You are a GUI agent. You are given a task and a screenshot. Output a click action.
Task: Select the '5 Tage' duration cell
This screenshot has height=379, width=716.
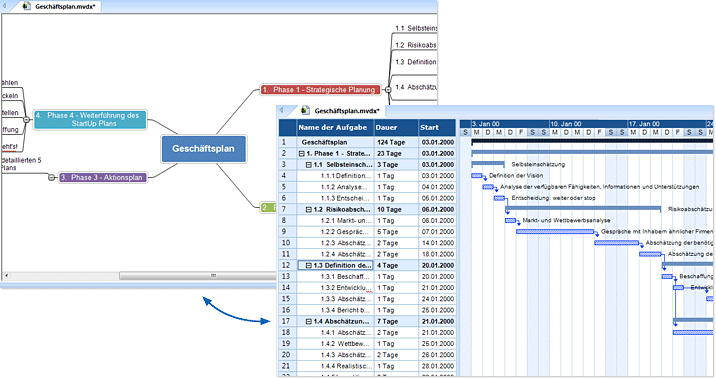(x=396, y=232)
